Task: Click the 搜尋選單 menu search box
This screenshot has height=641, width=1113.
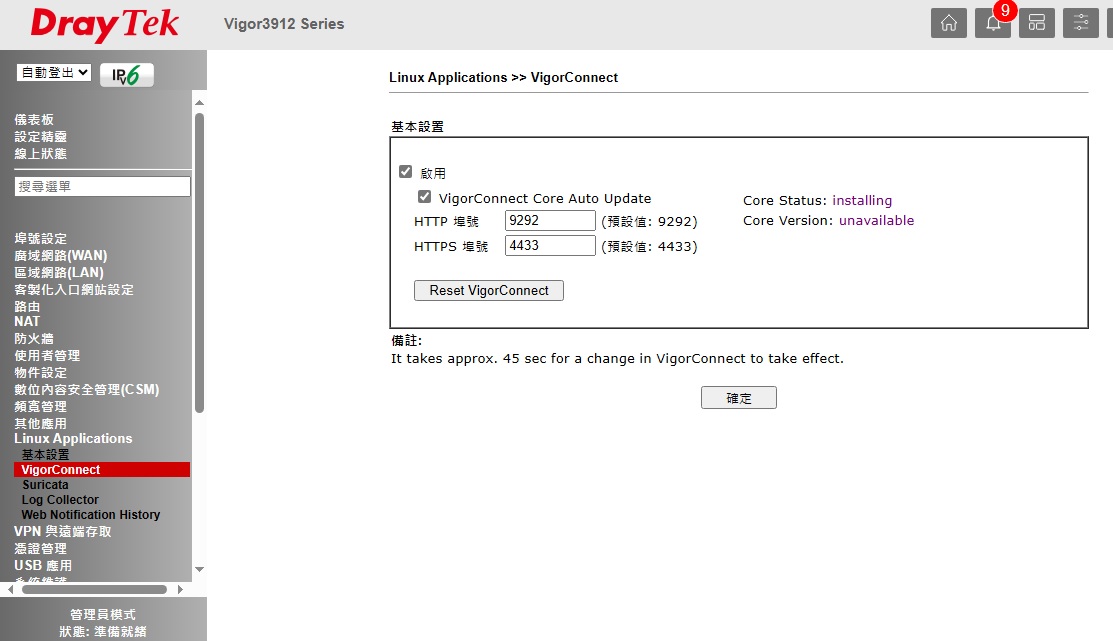Action: 102,187
